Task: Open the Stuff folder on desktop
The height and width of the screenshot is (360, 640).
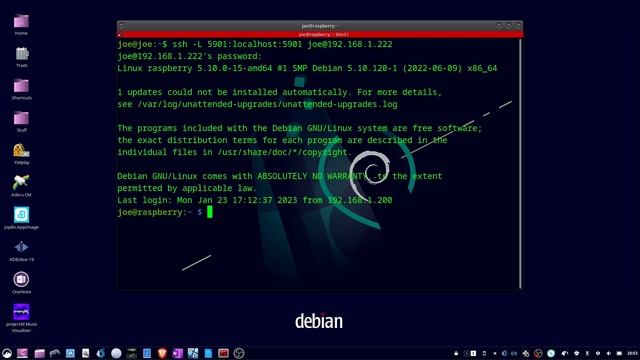Action: point(21,118)
